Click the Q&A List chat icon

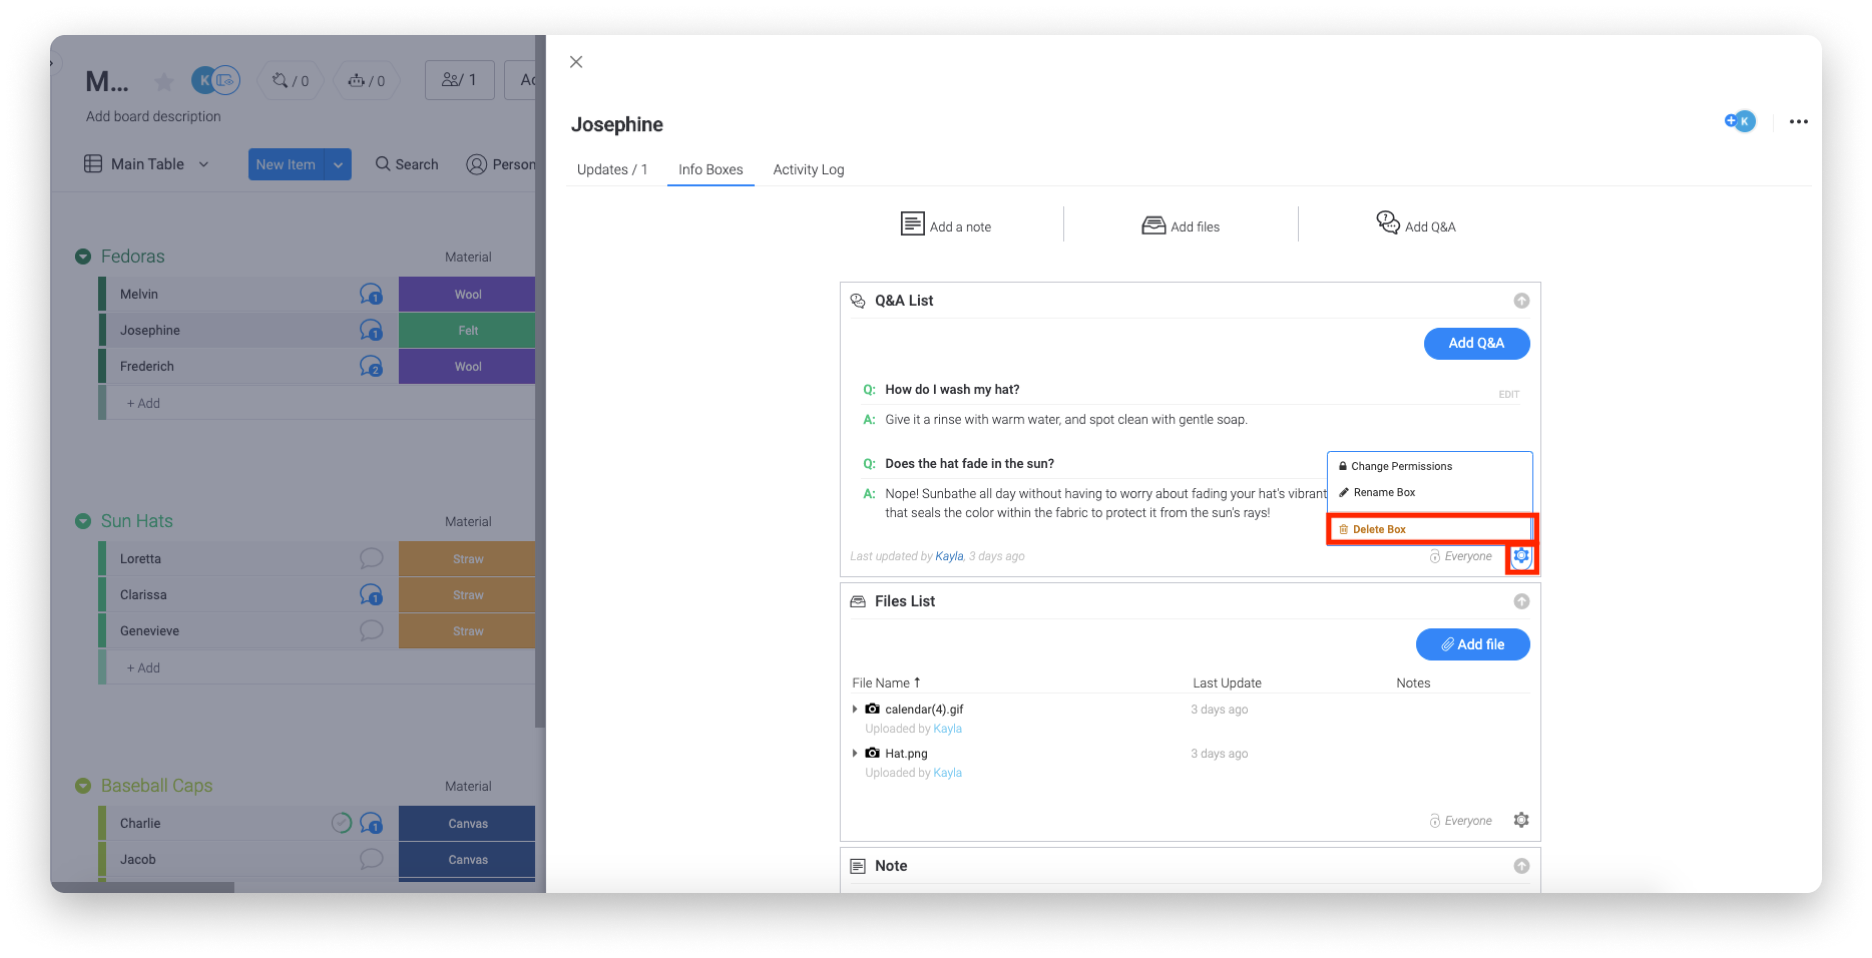(x=857, y=301)
